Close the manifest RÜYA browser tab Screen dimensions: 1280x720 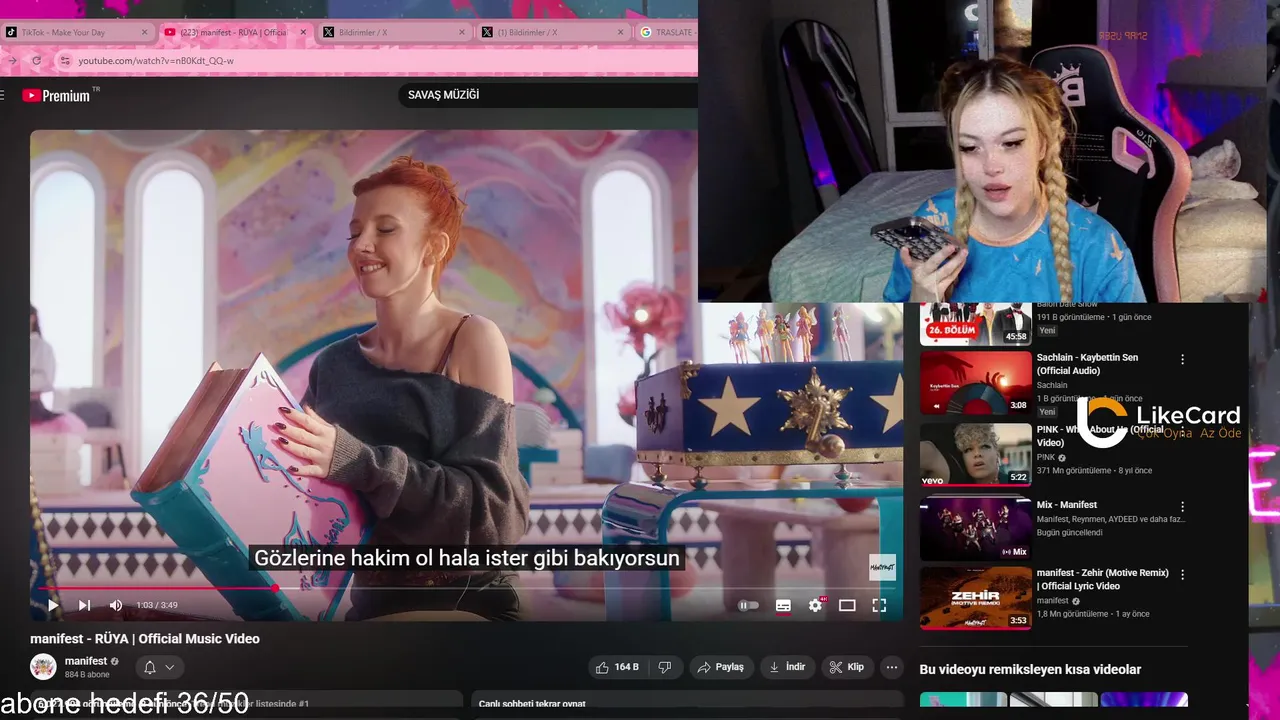click(303, 32)
